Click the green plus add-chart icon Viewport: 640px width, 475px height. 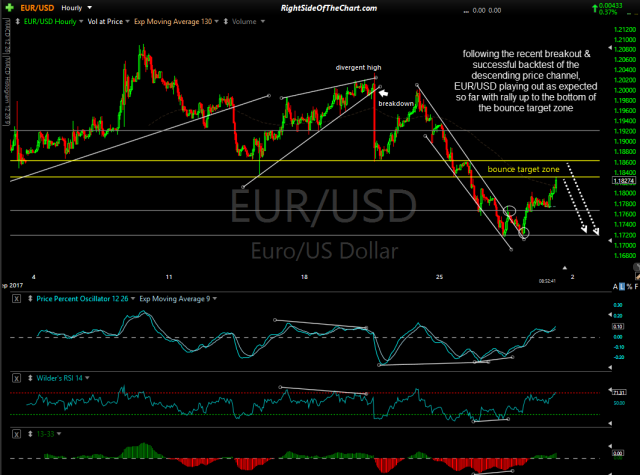coord(9,8)
